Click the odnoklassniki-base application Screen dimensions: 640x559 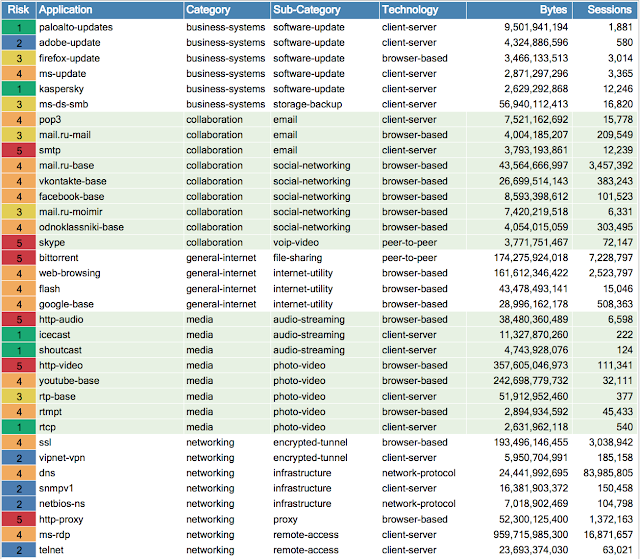coord(81,227)
